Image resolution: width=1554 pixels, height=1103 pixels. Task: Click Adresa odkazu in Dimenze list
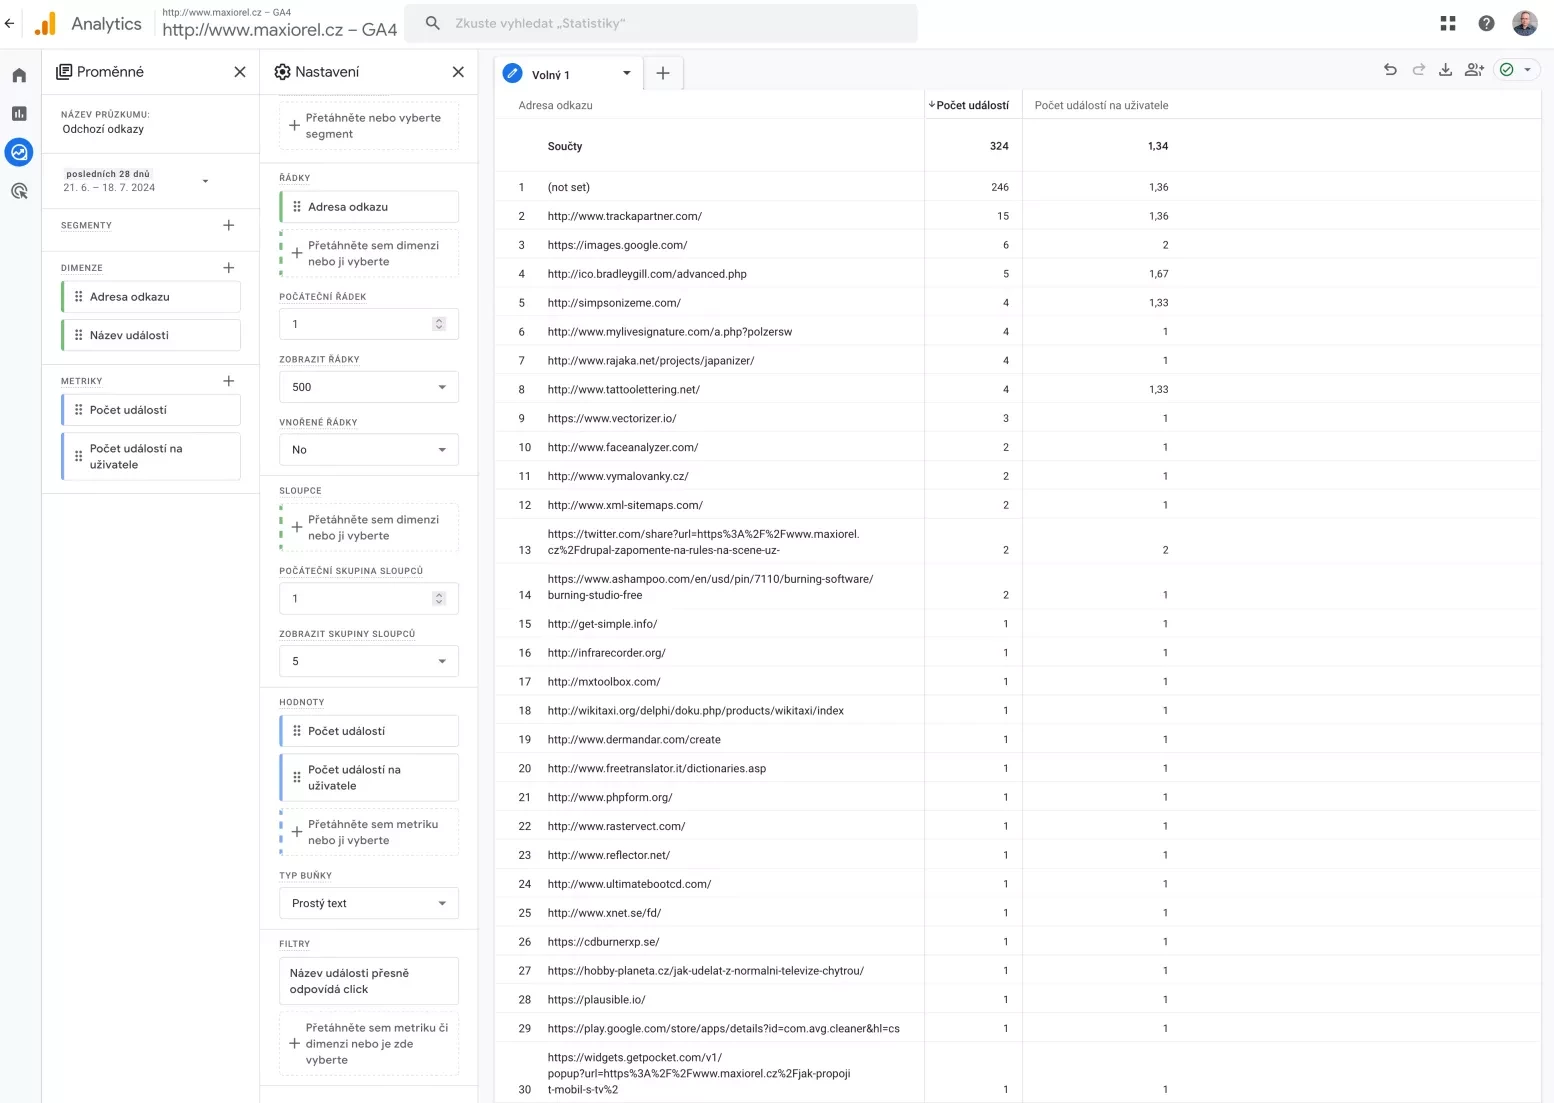click(x=151, y=297)
